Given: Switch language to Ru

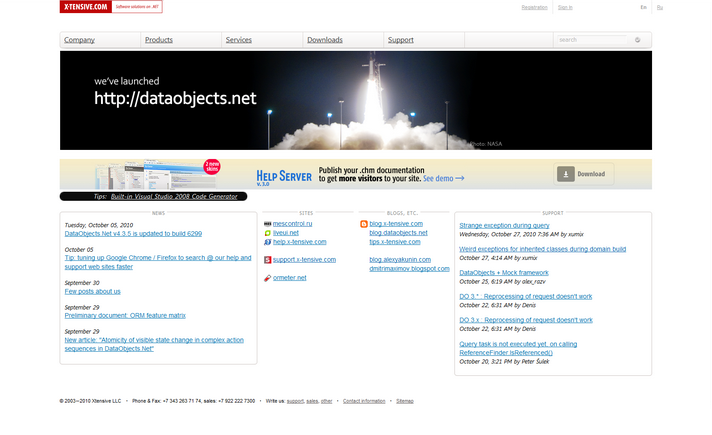Looking at the screenshot, I should coord(660,7).
